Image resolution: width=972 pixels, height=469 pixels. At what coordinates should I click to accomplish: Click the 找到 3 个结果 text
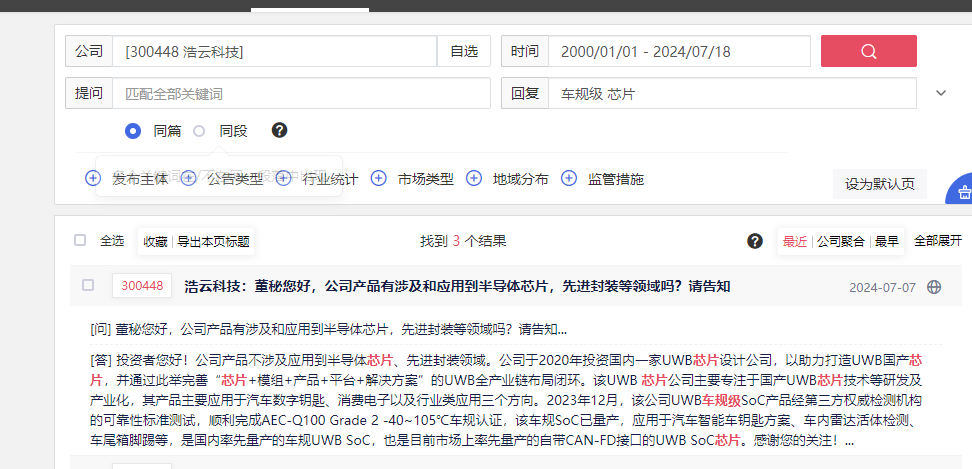463,241
